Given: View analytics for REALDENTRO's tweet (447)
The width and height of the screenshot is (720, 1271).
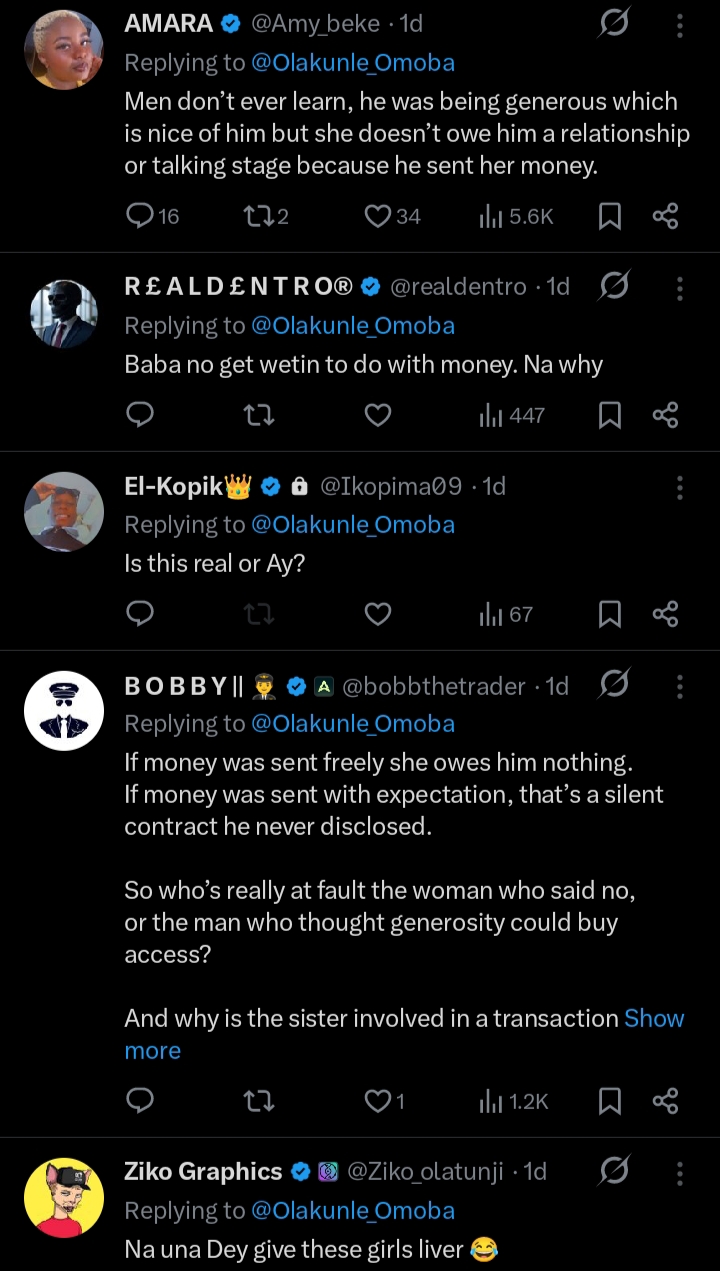Looking at the screenshot, I should (512, 415).
